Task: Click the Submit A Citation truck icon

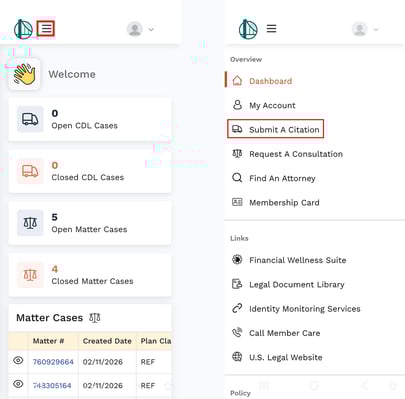Action: click(x=237, y=129)
